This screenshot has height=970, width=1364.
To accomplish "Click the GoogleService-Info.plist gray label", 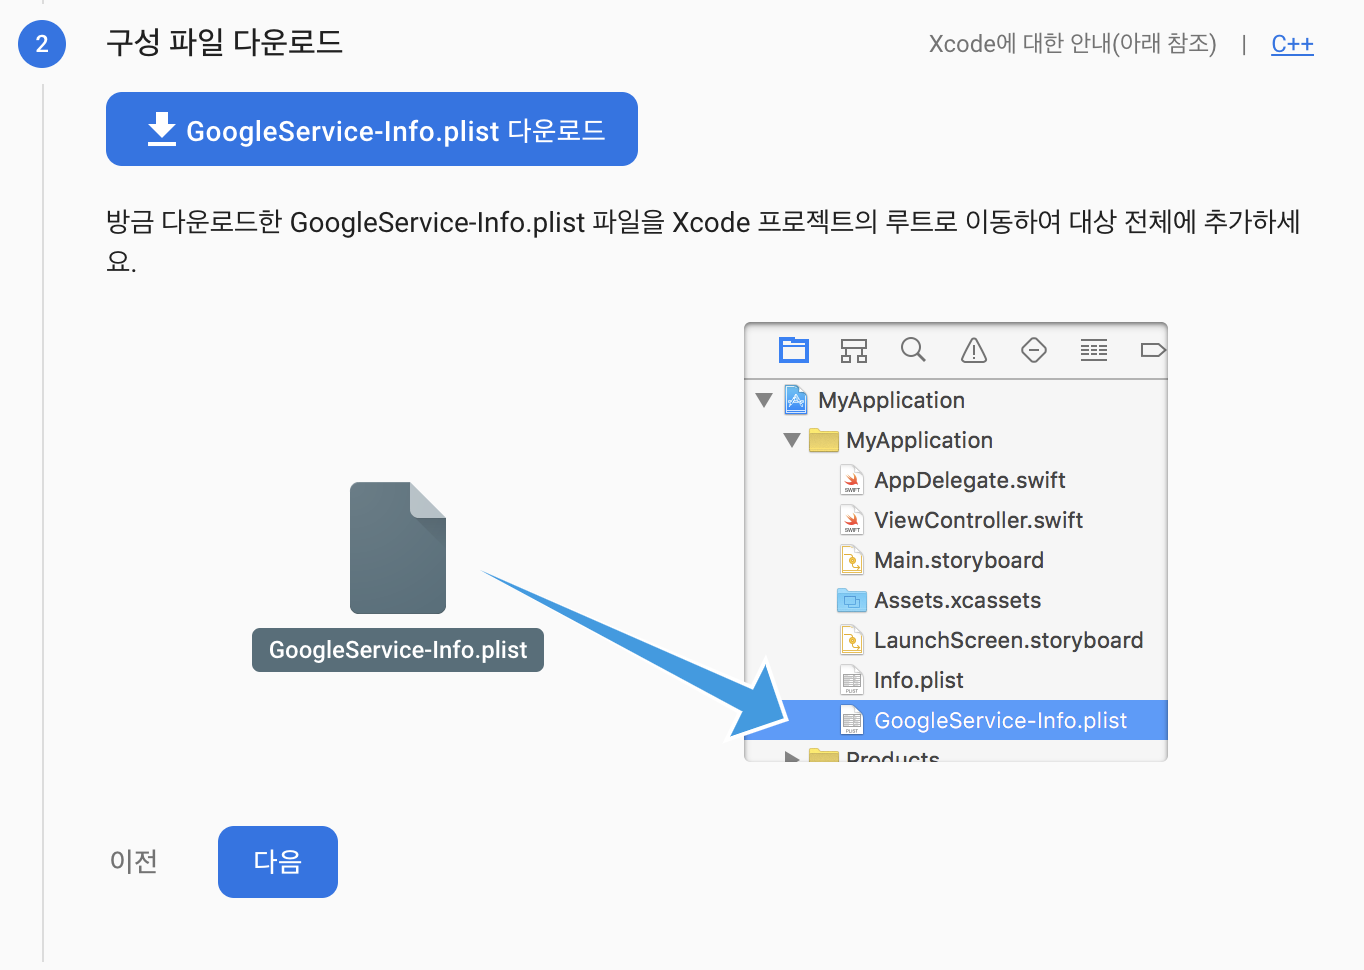I will coord(398,650).
